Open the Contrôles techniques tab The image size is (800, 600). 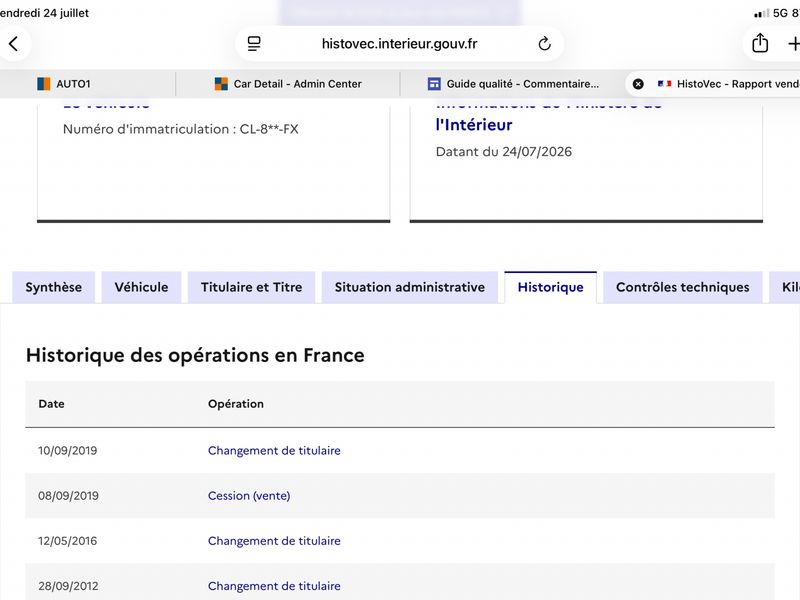point(683,287)
